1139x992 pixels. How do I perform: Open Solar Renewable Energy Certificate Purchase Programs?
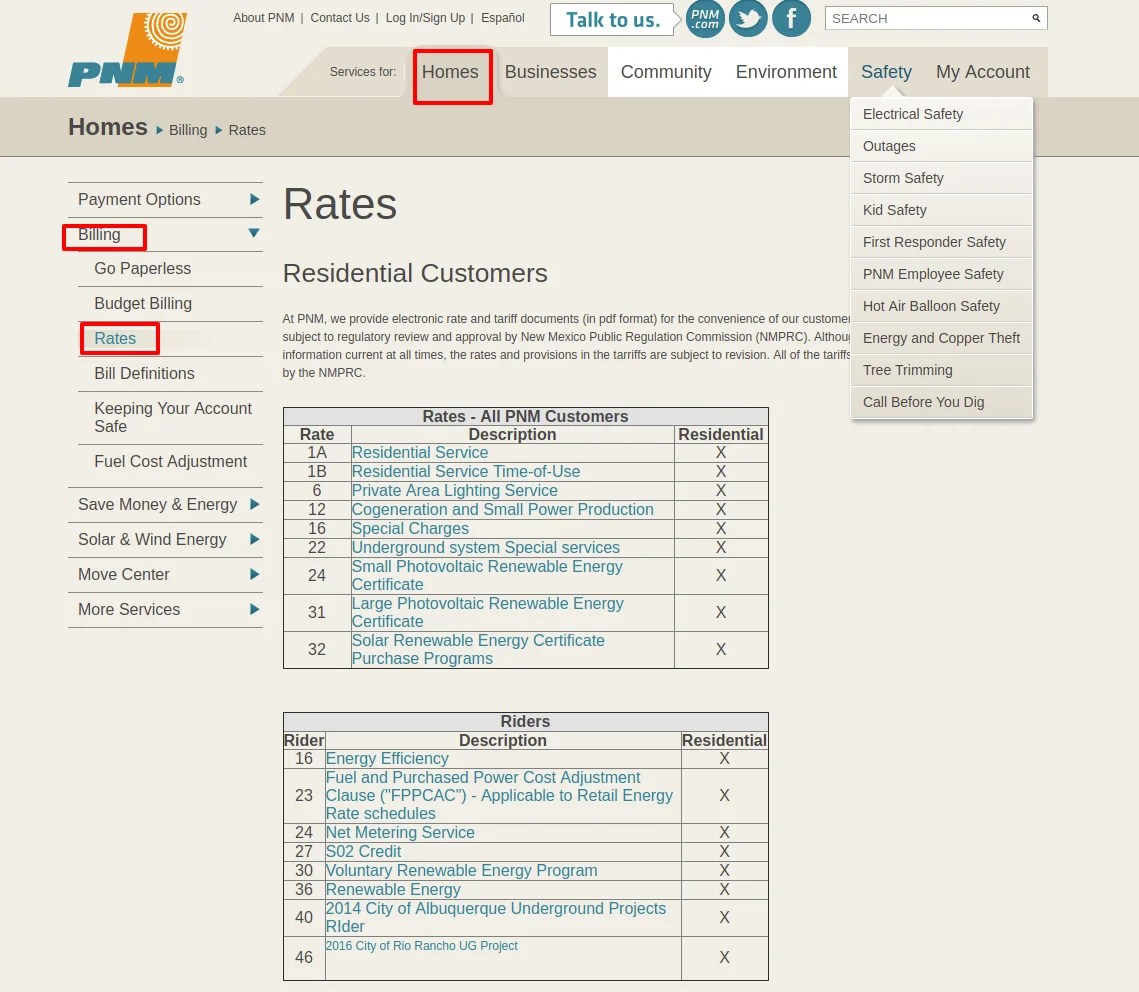click(478, 649)
